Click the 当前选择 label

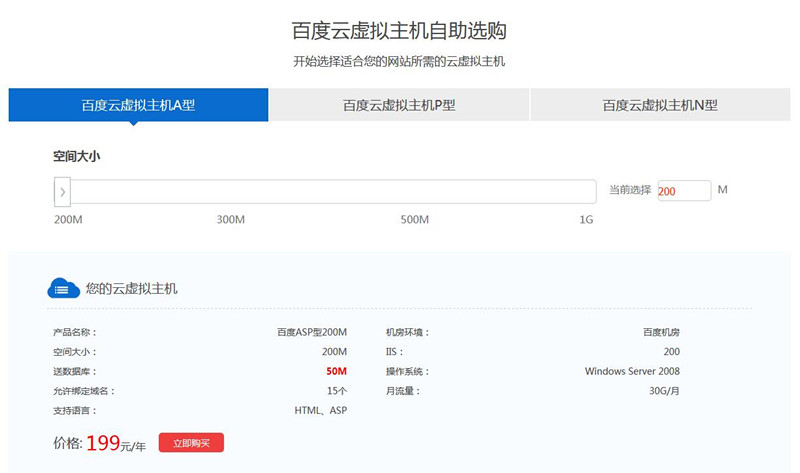(630, 190)
